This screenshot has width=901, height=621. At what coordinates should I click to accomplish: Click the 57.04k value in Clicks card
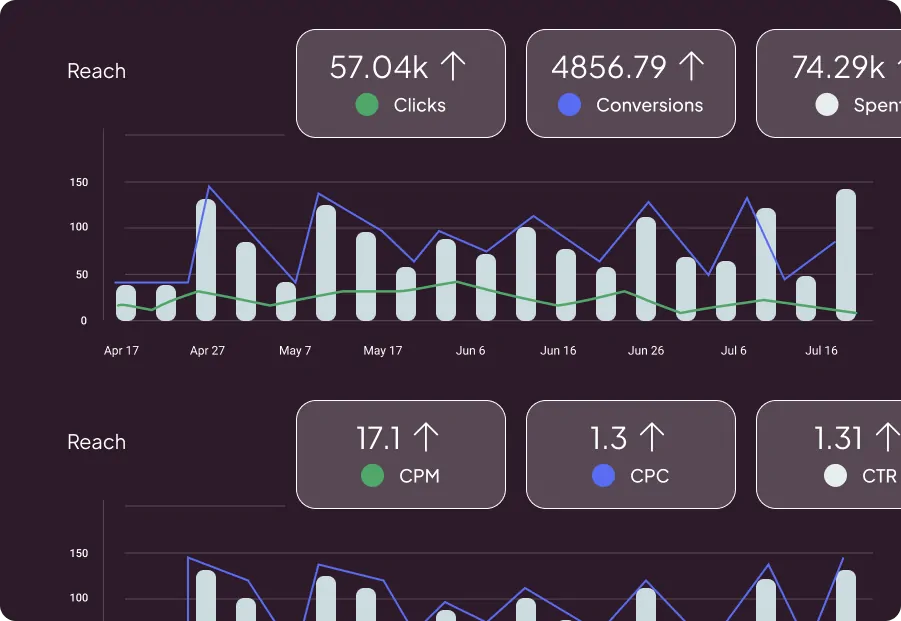click(x=379, y=67)
